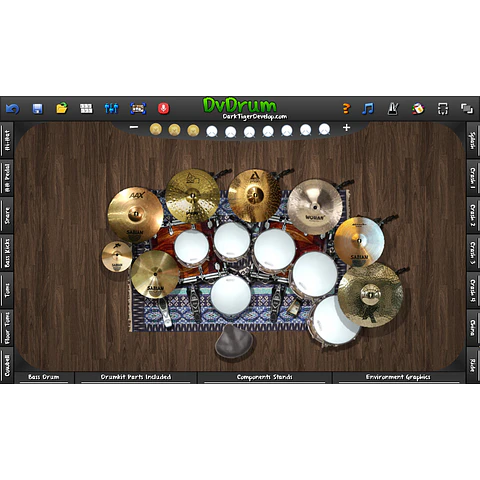Image resolution: width=480 pixels, height=480 pixels.
Task: Click the overlapping windows icon
Action: coord(467,108)
